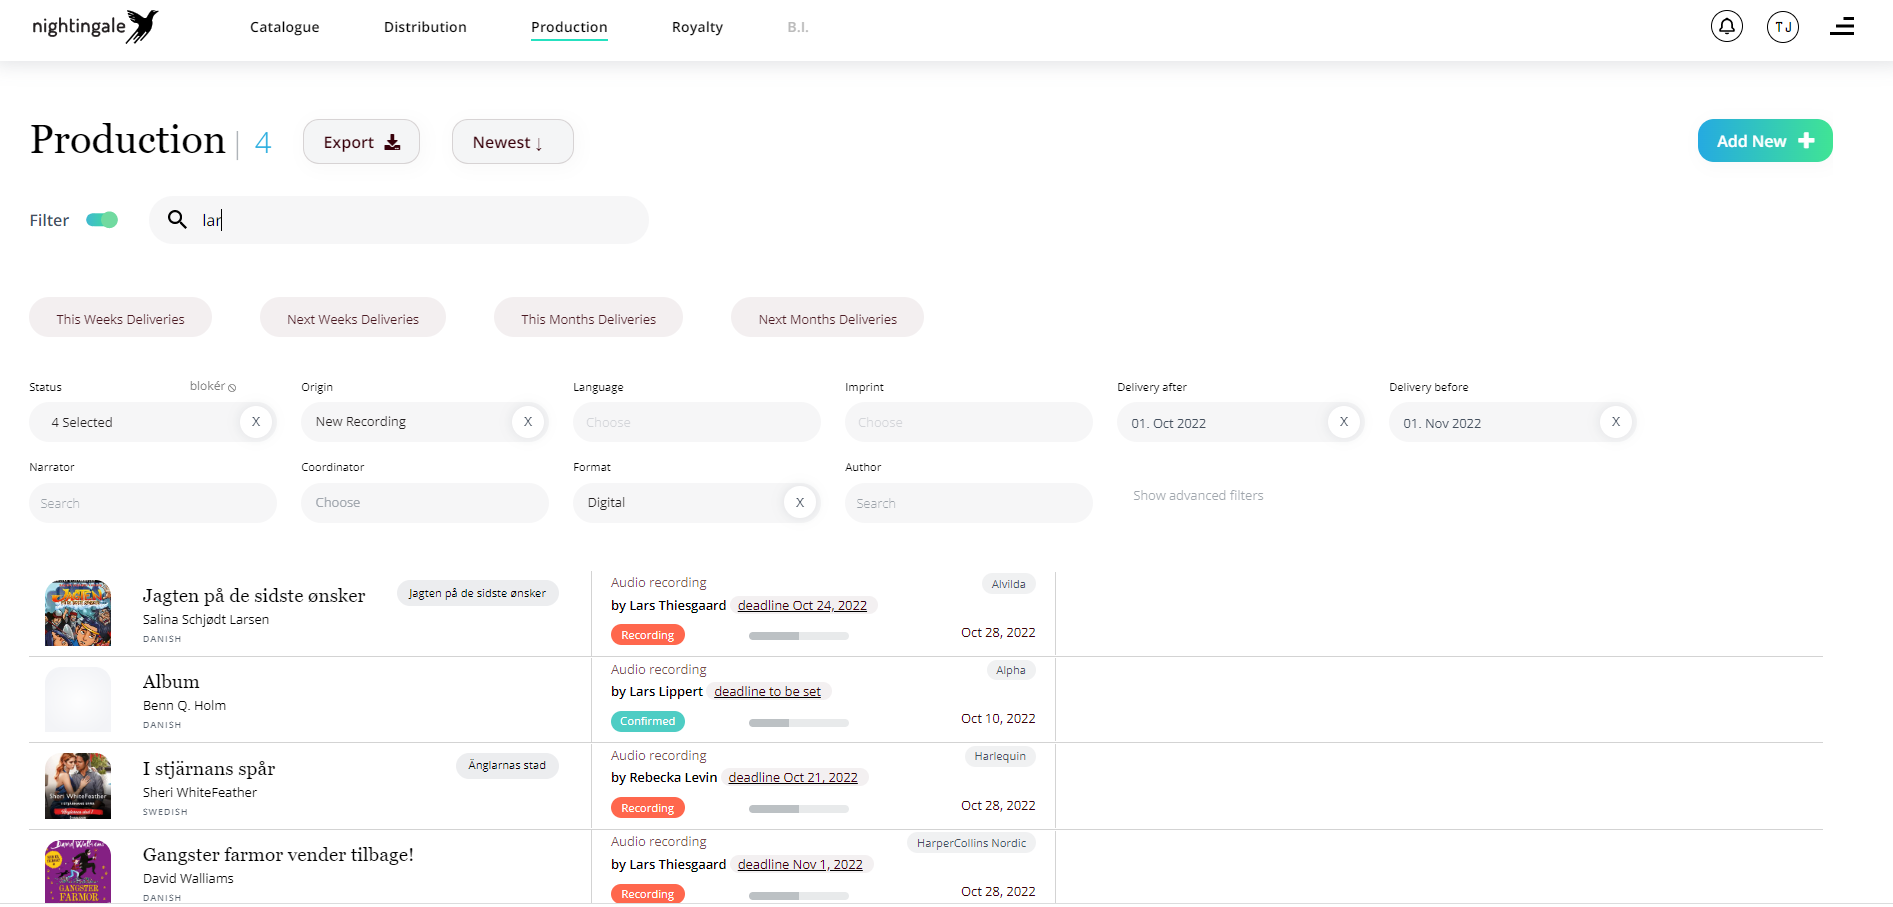The height and width of the screenshot is (907, 1893).
Task: Select the Production tab
Action: (569, 27)
